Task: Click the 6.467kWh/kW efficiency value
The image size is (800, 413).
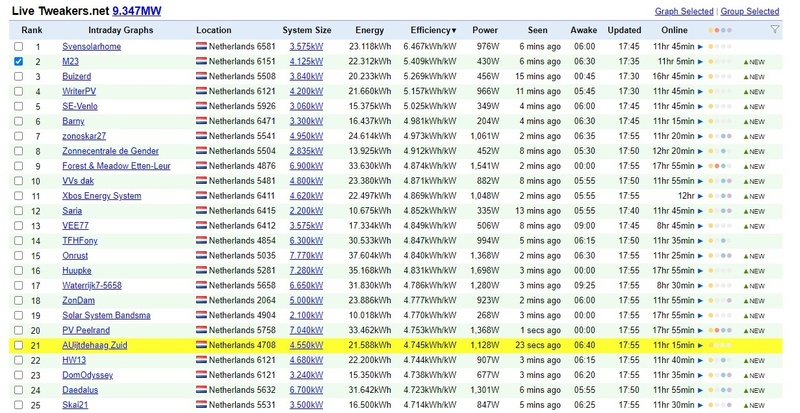Action: [x=430, y=46]
